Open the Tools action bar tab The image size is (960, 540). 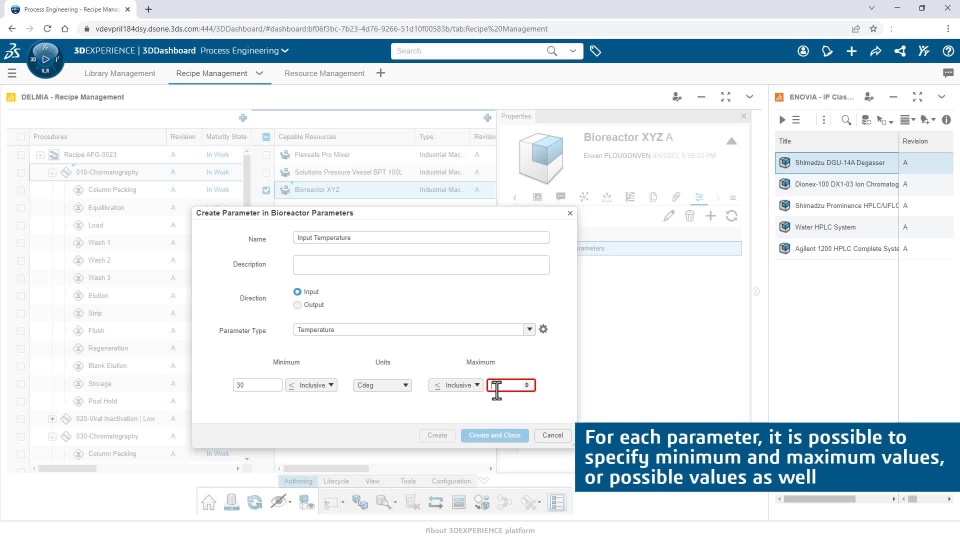pyautogui.click(x=408, y=481)
